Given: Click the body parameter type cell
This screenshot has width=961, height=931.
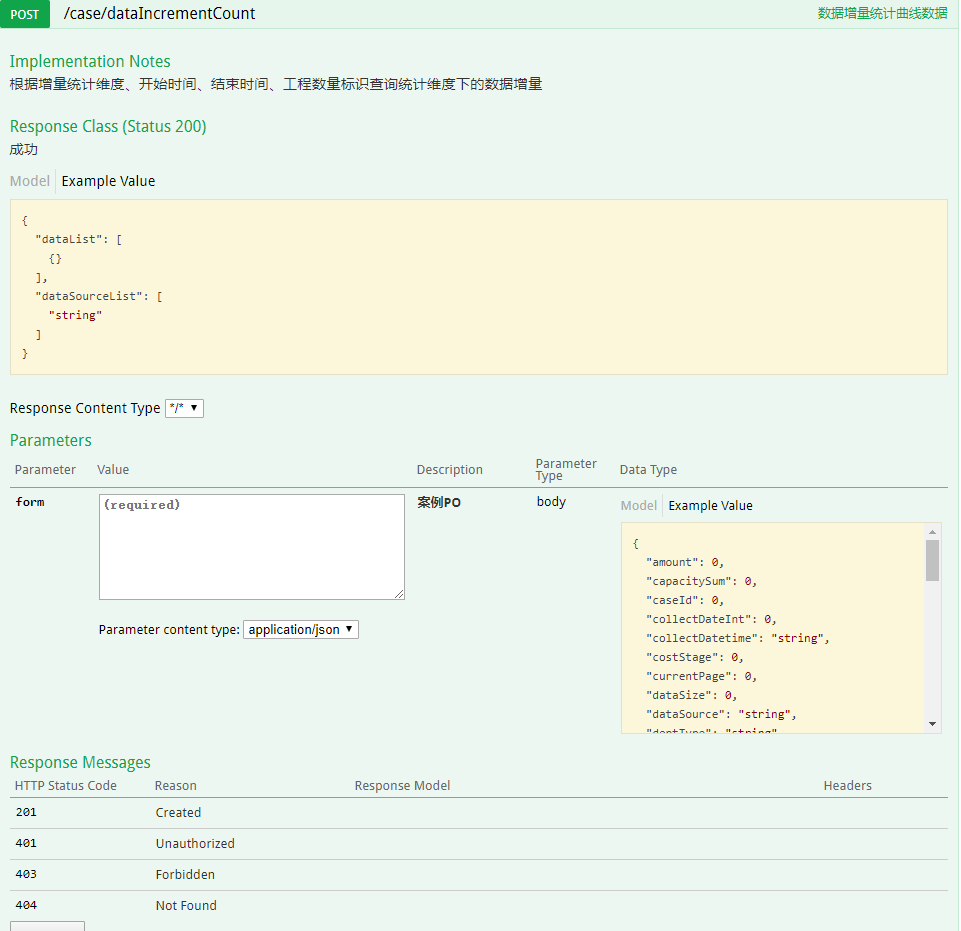Looking at the screenshot, I should point(551,501).
